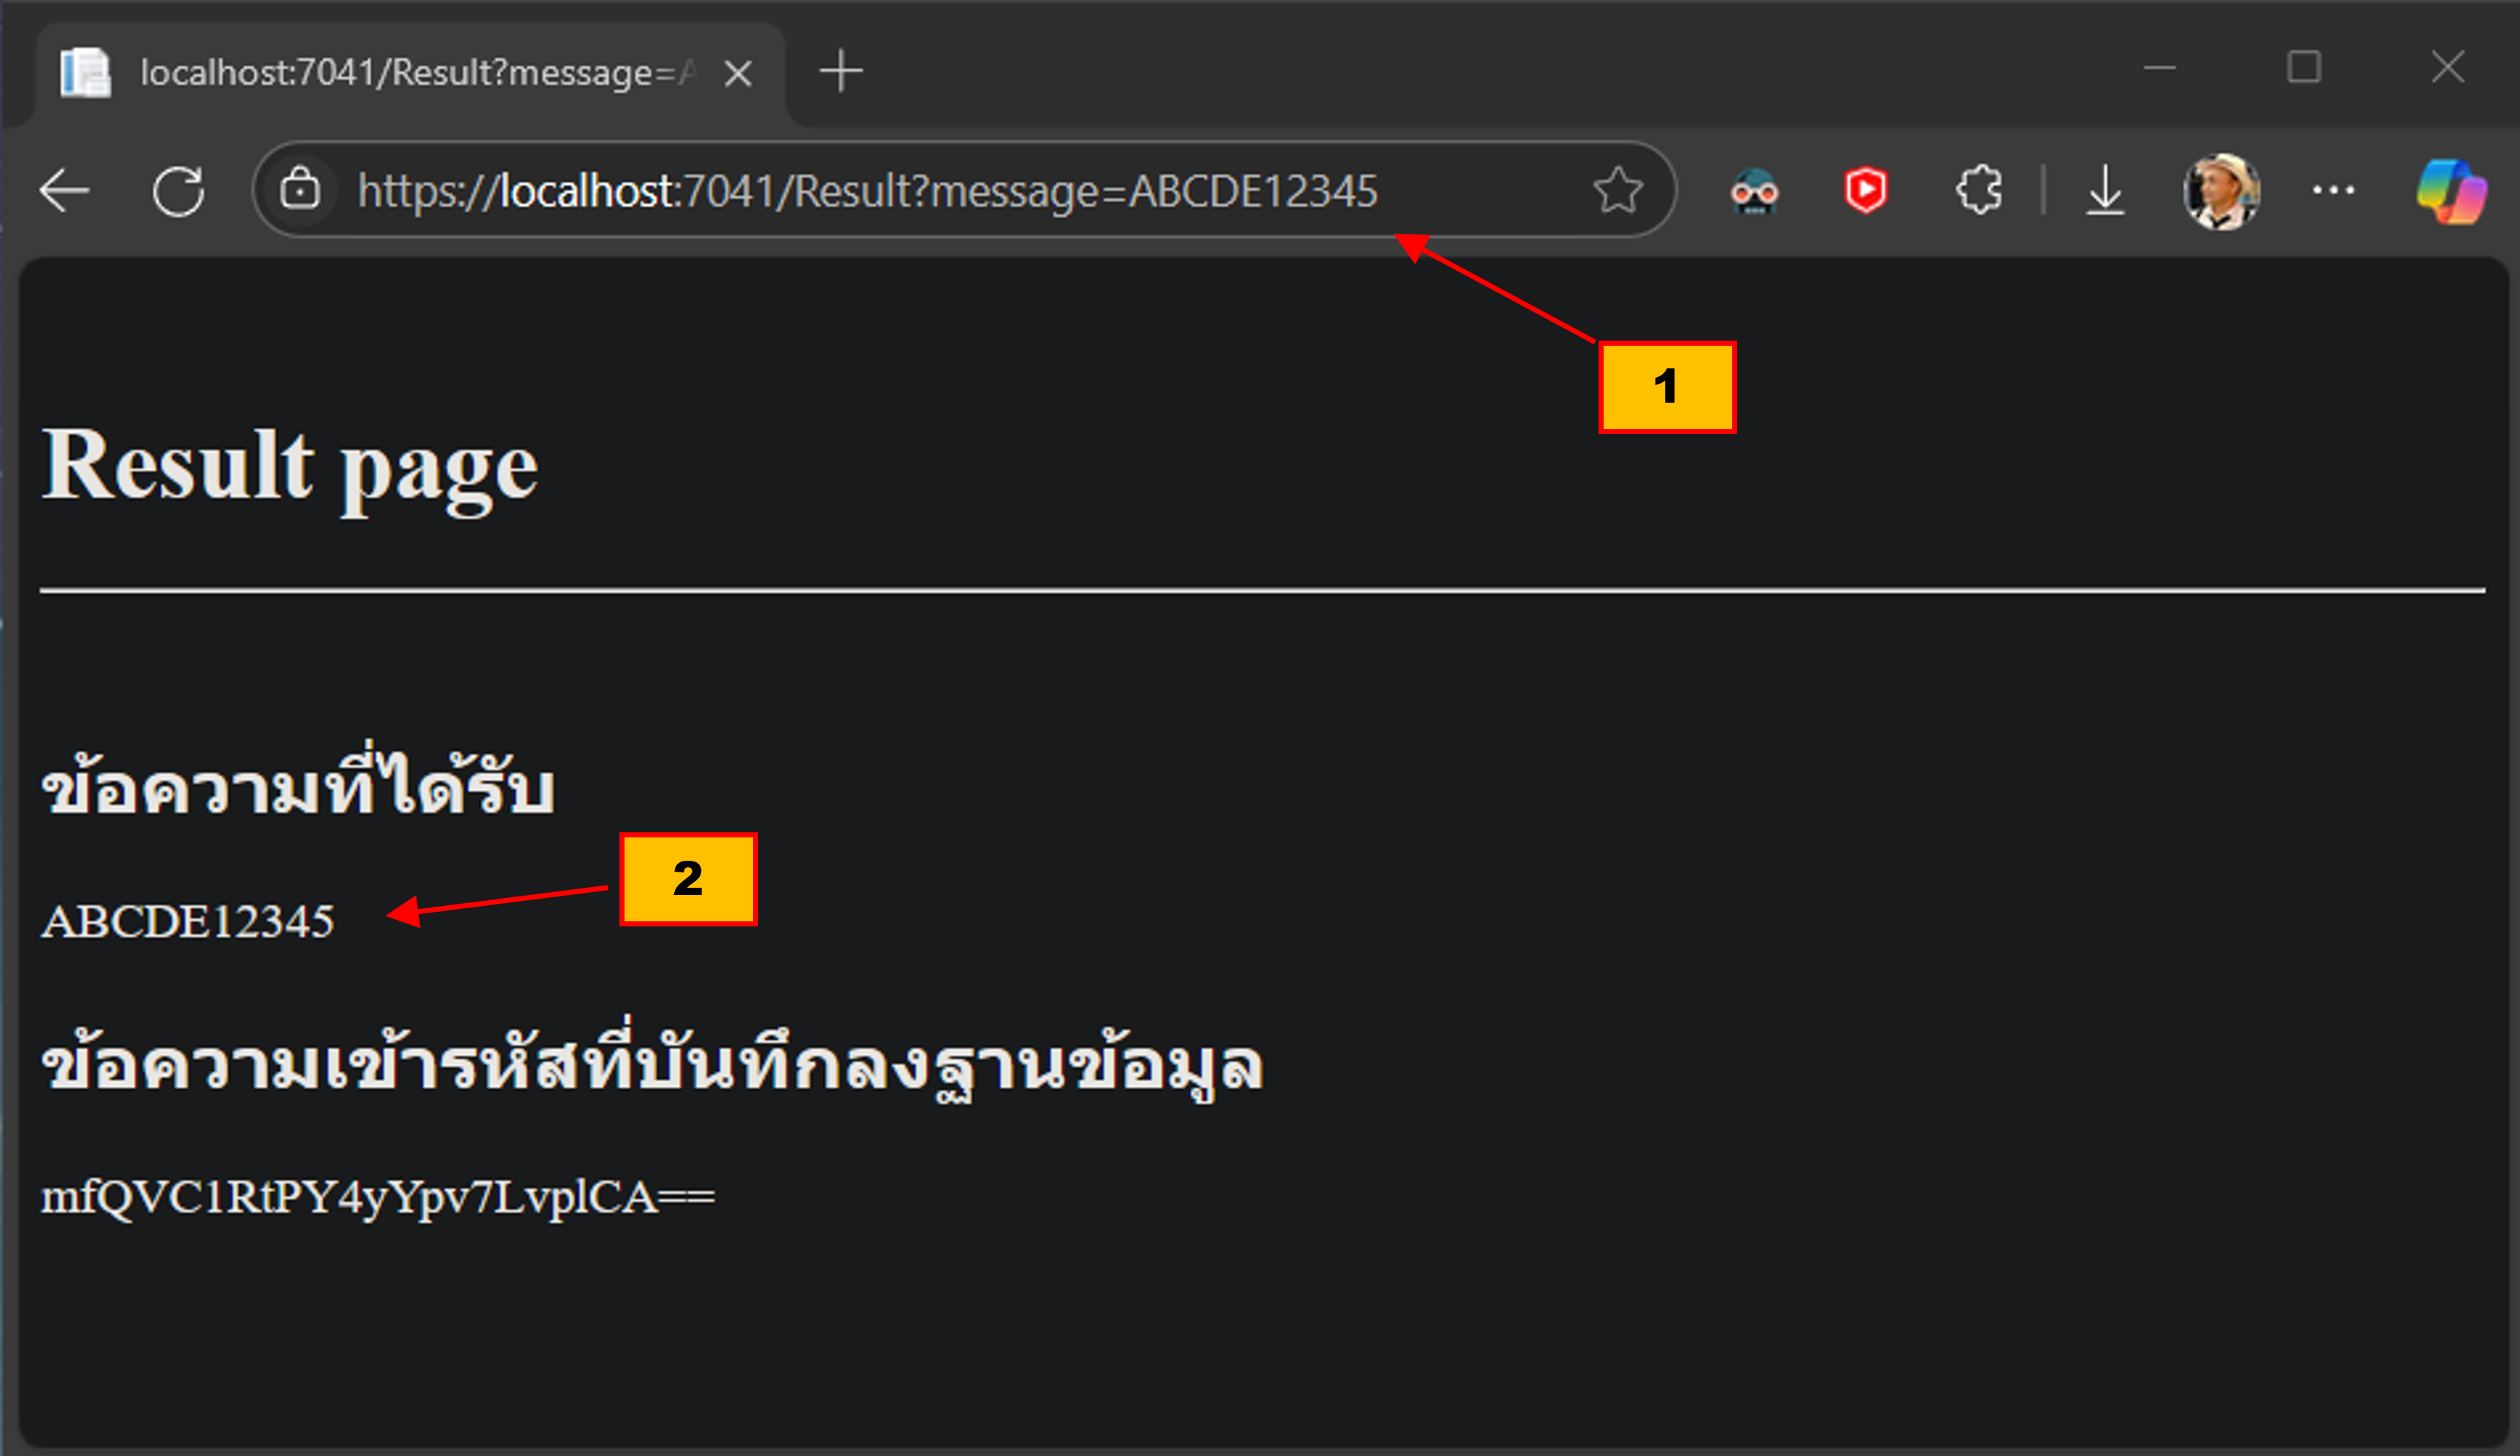The height and width of the screenshot is (1456, 2520).
Task: Click the back navigation arrow
Action: click(64, 190)
